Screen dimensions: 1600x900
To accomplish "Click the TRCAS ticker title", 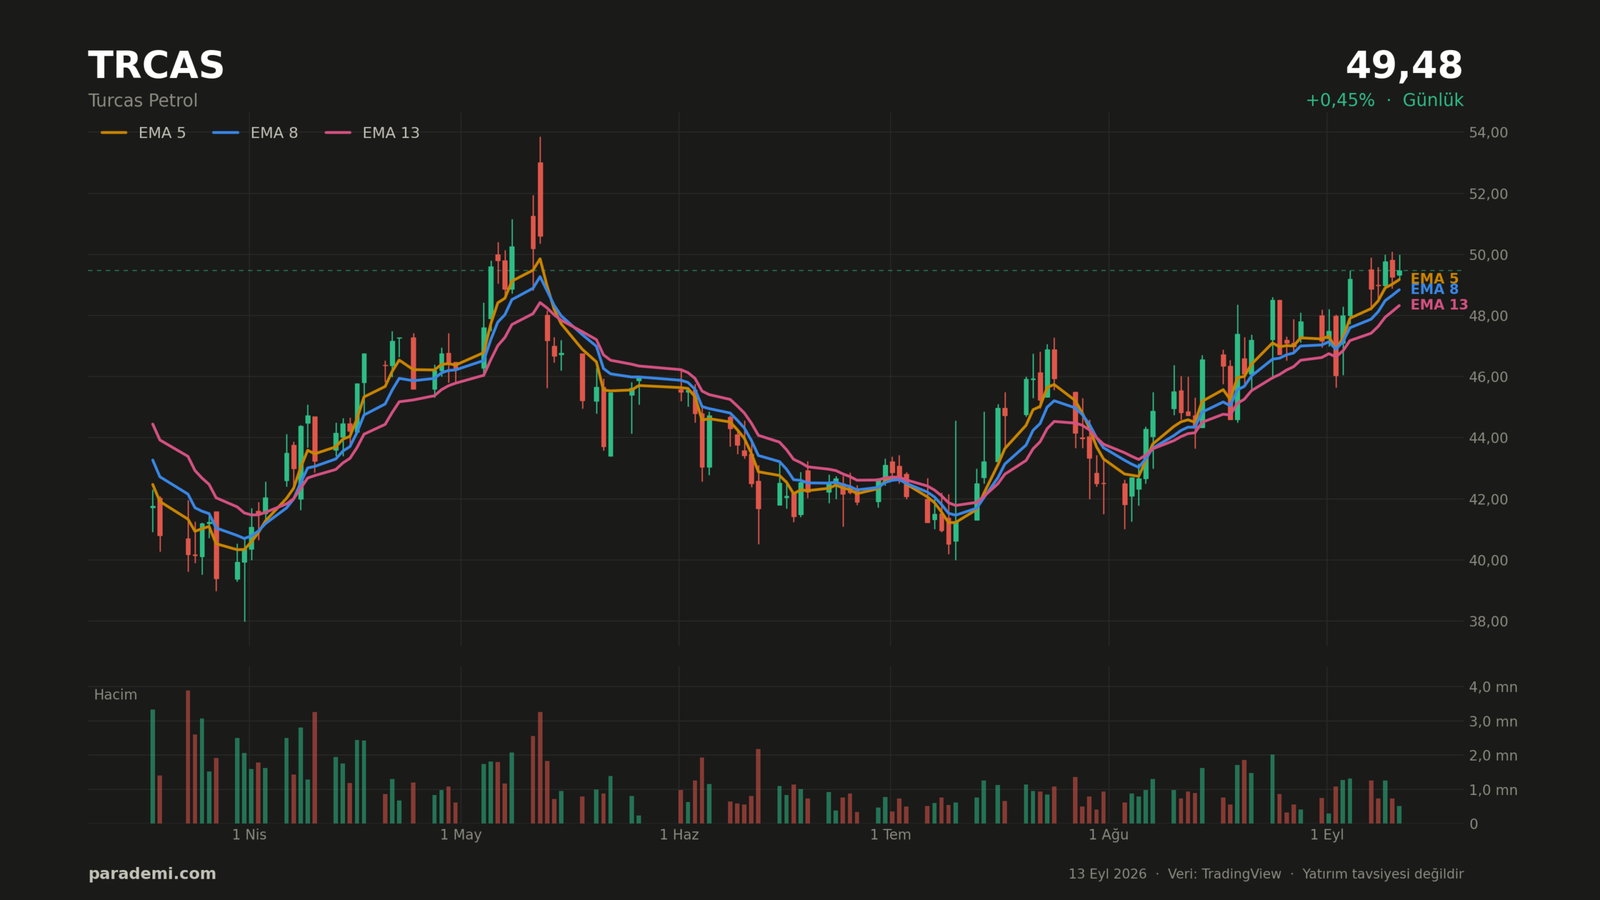I will pyautogui.click(x=156, y=66).
